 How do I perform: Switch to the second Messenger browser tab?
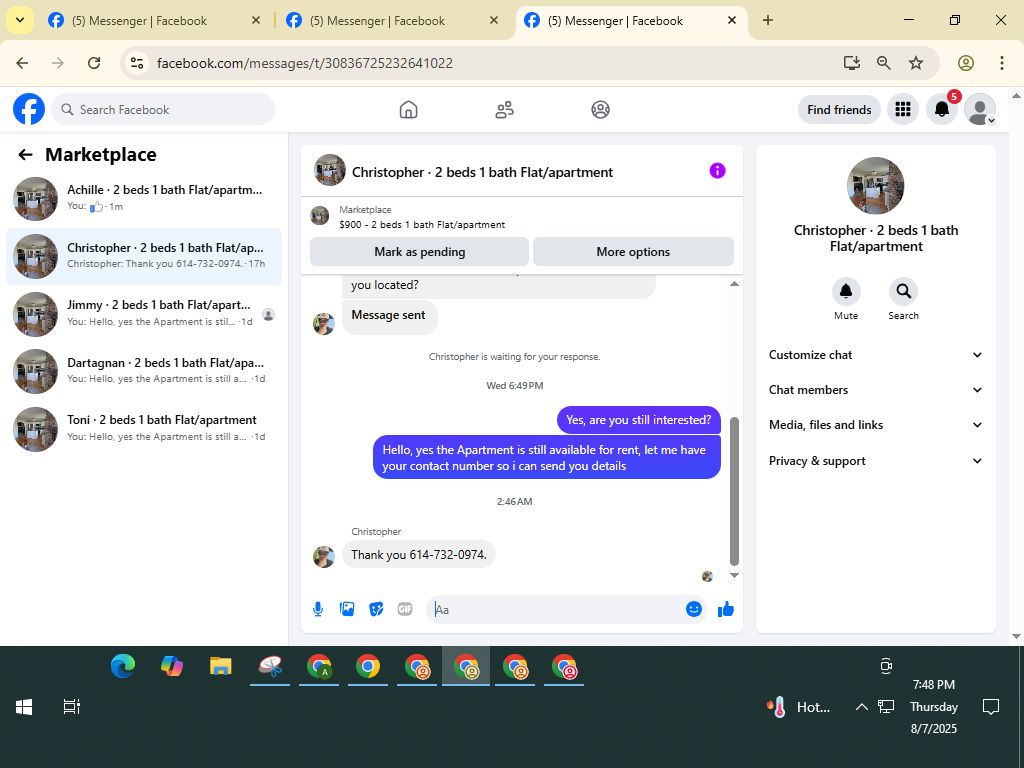pos(392,21)
